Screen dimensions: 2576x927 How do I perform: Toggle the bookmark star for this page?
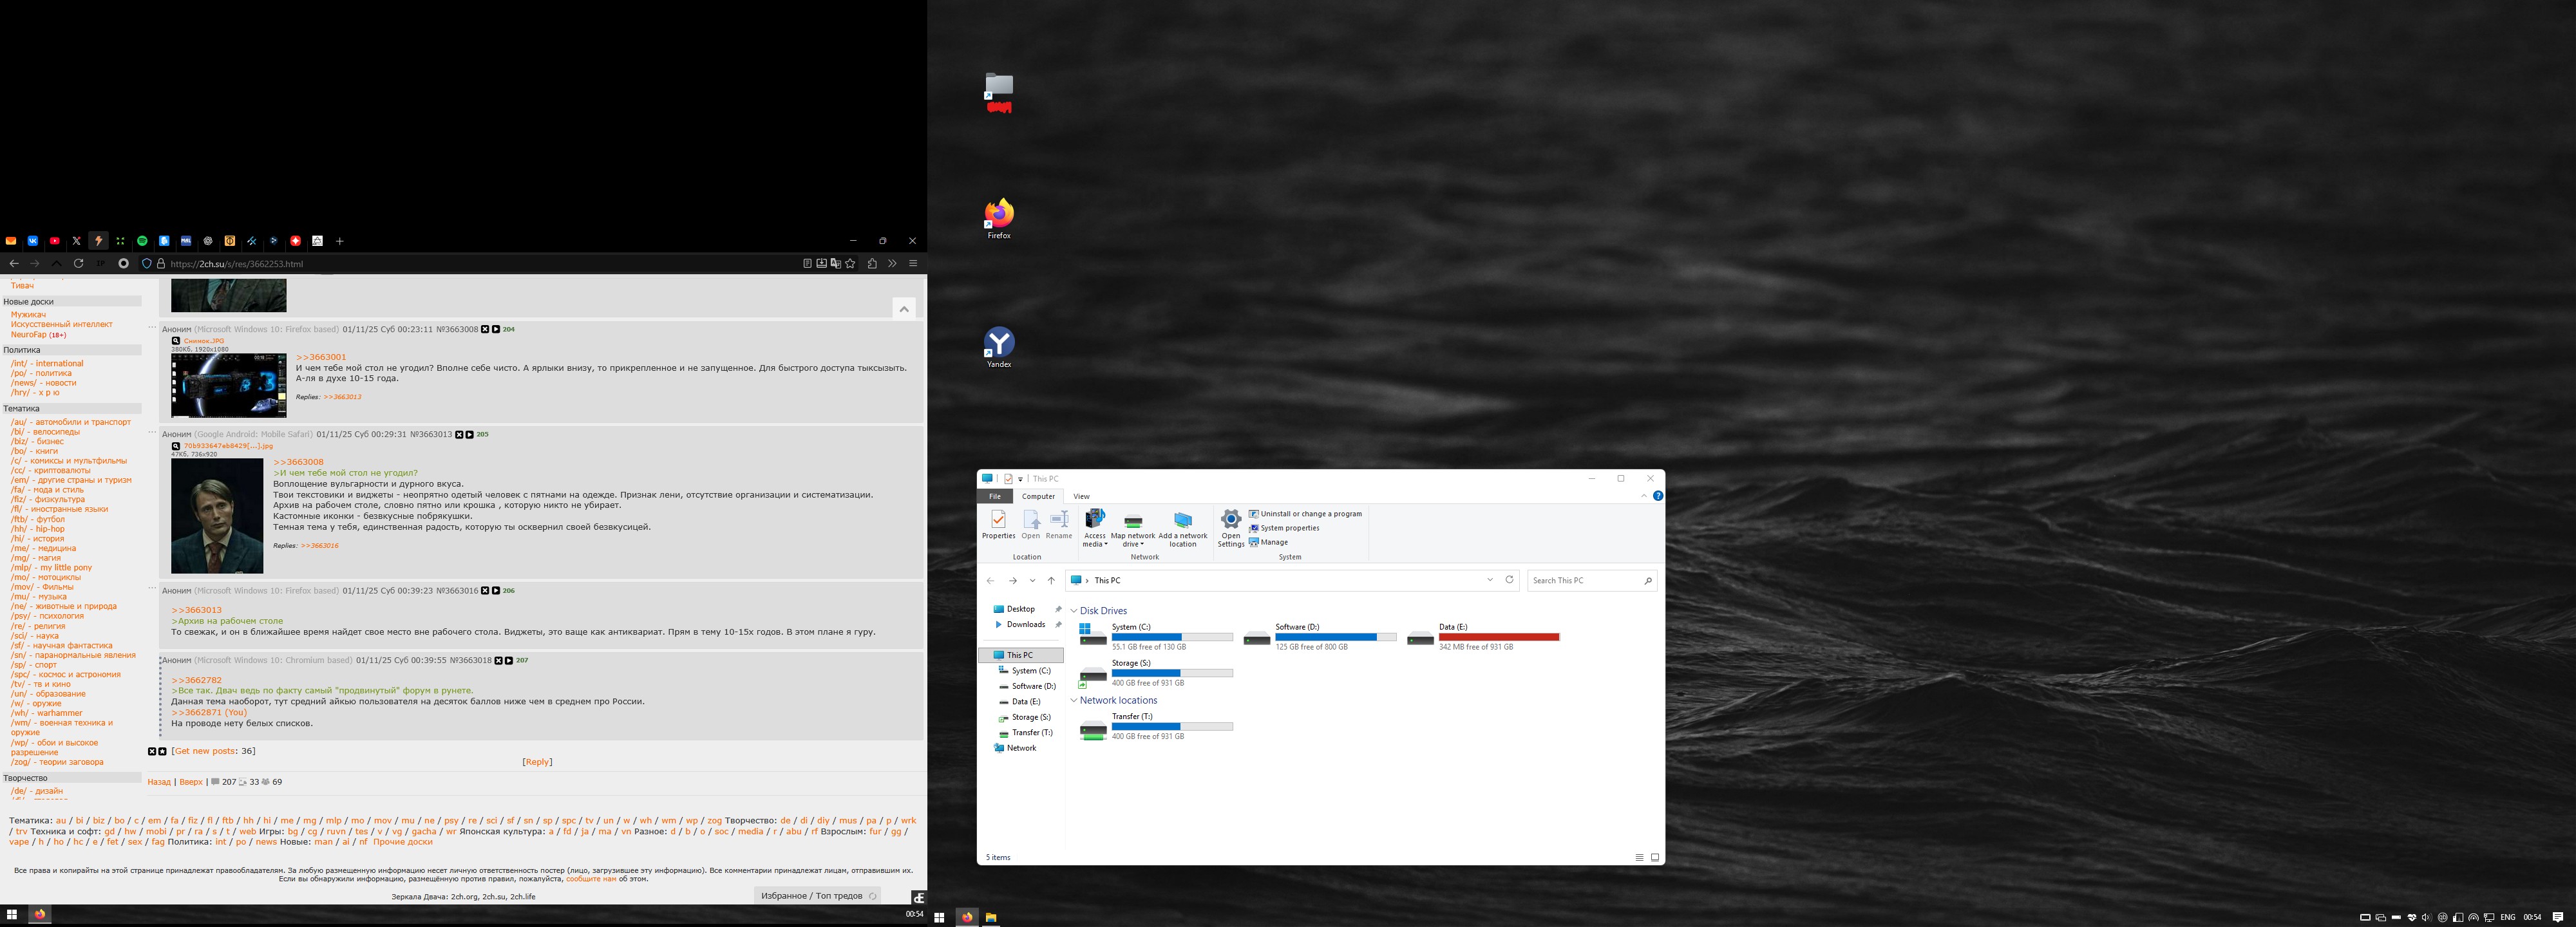(850, 264)
